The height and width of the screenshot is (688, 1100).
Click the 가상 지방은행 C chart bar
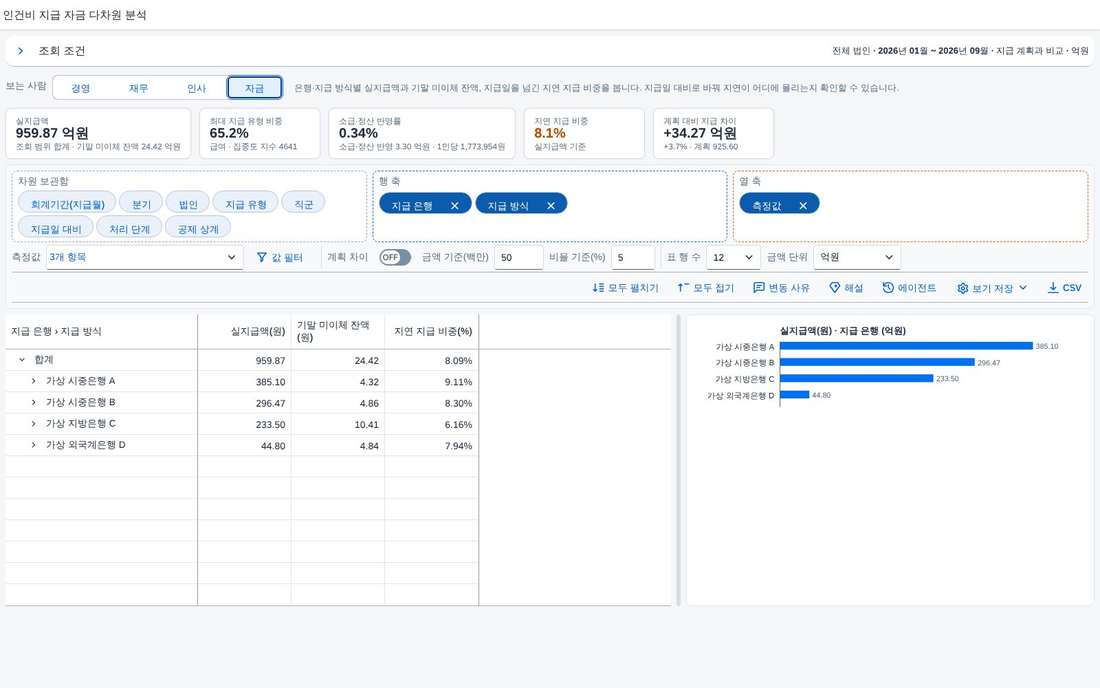pyautogui.click(x=857, y=378)
